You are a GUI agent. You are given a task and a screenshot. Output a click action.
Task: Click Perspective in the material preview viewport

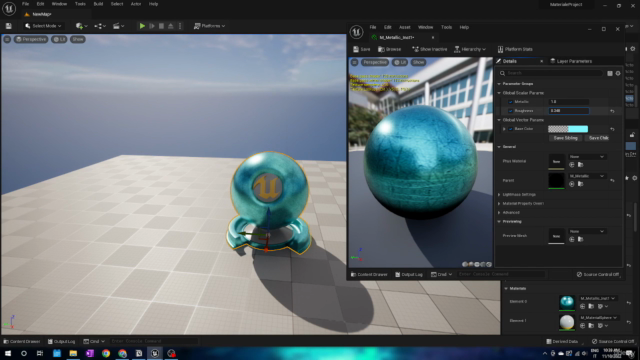coord(375,62)
